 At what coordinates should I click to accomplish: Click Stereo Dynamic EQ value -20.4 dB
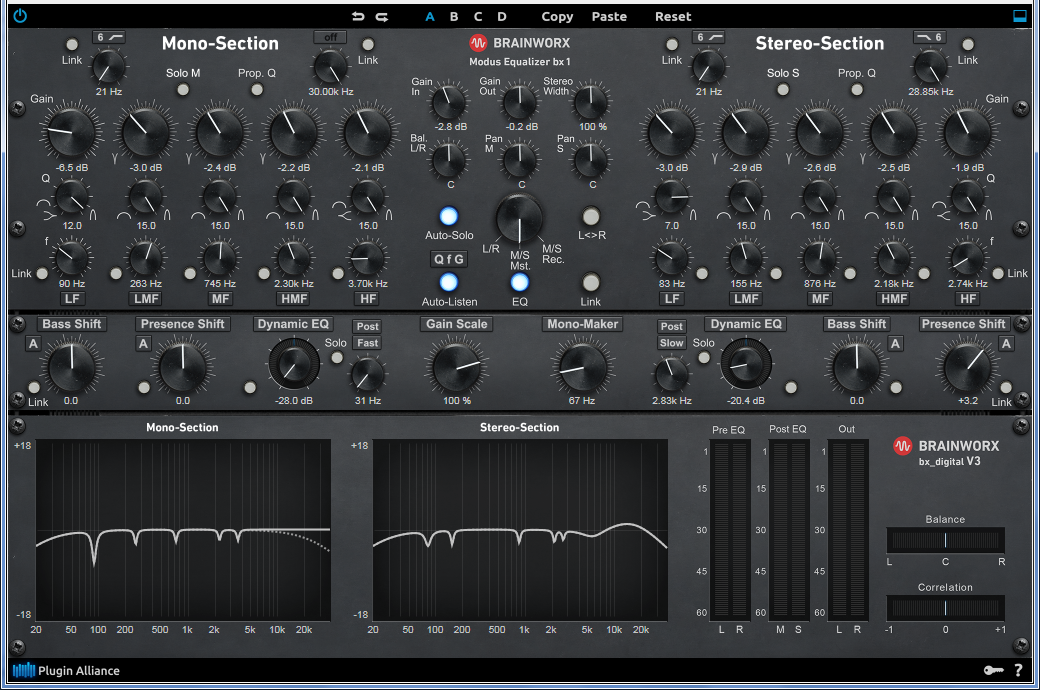point(746,401)
